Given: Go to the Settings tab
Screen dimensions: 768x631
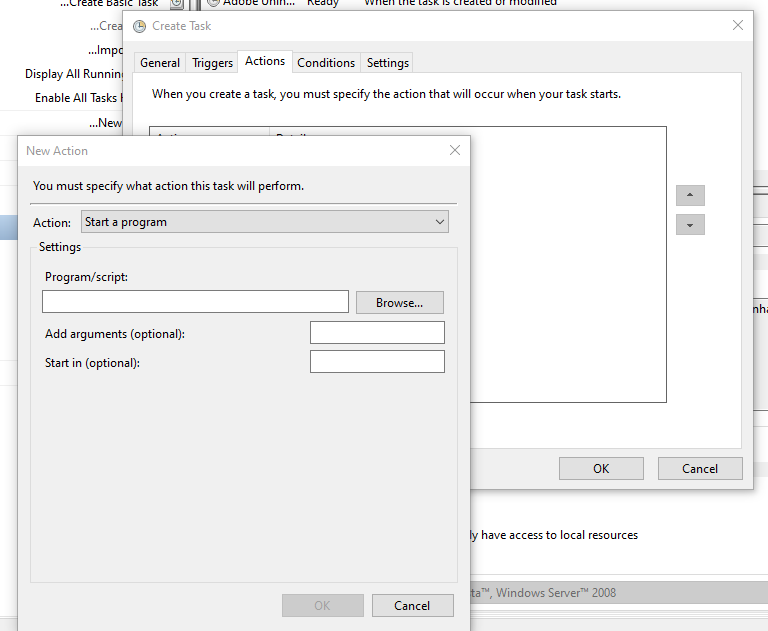Looking at the screenshot, I should [387, 63].
